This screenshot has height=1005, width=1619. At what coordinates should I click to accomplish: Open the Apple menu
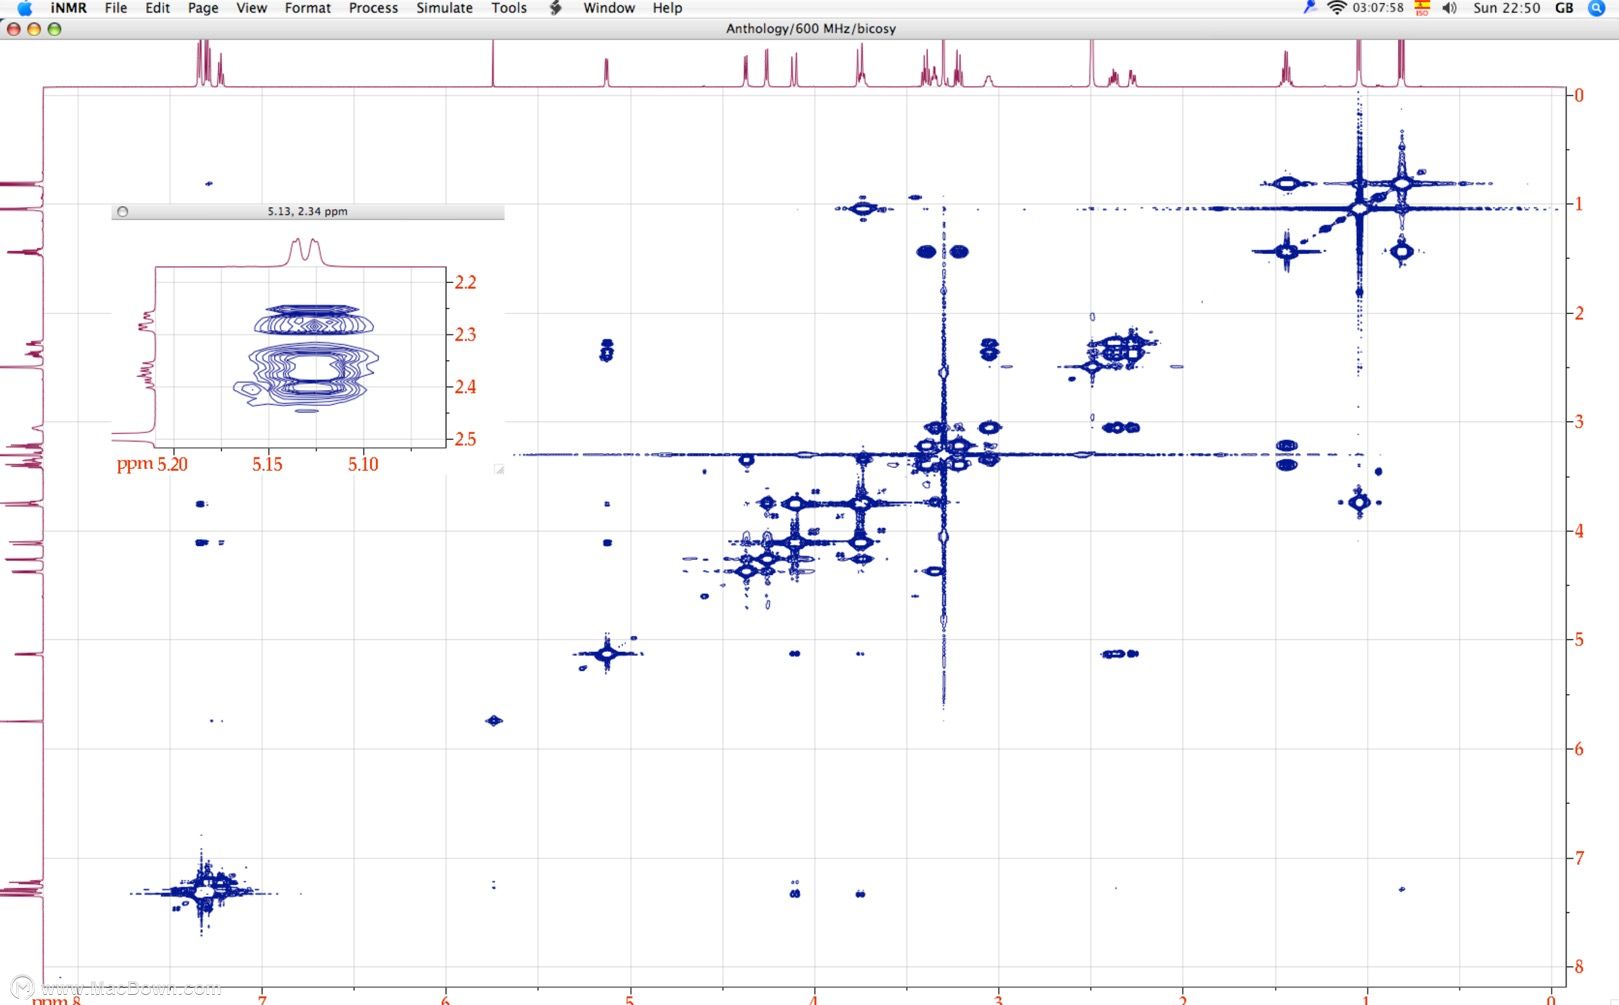point(25,8)
